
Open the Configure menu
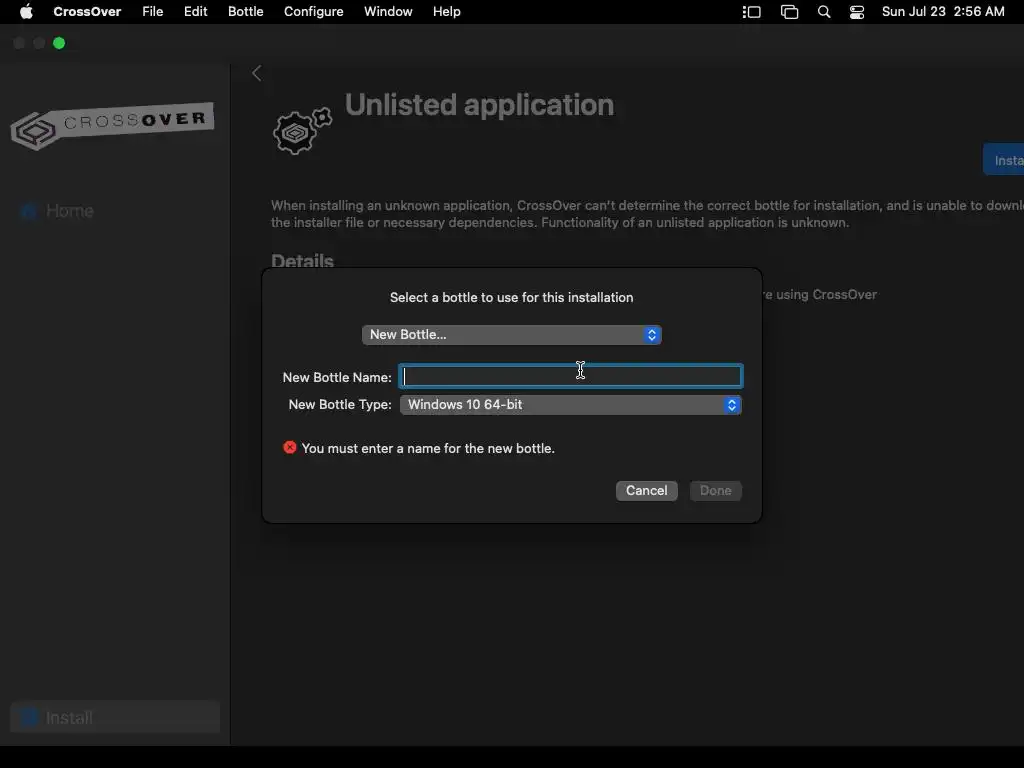tap(313, 12)
